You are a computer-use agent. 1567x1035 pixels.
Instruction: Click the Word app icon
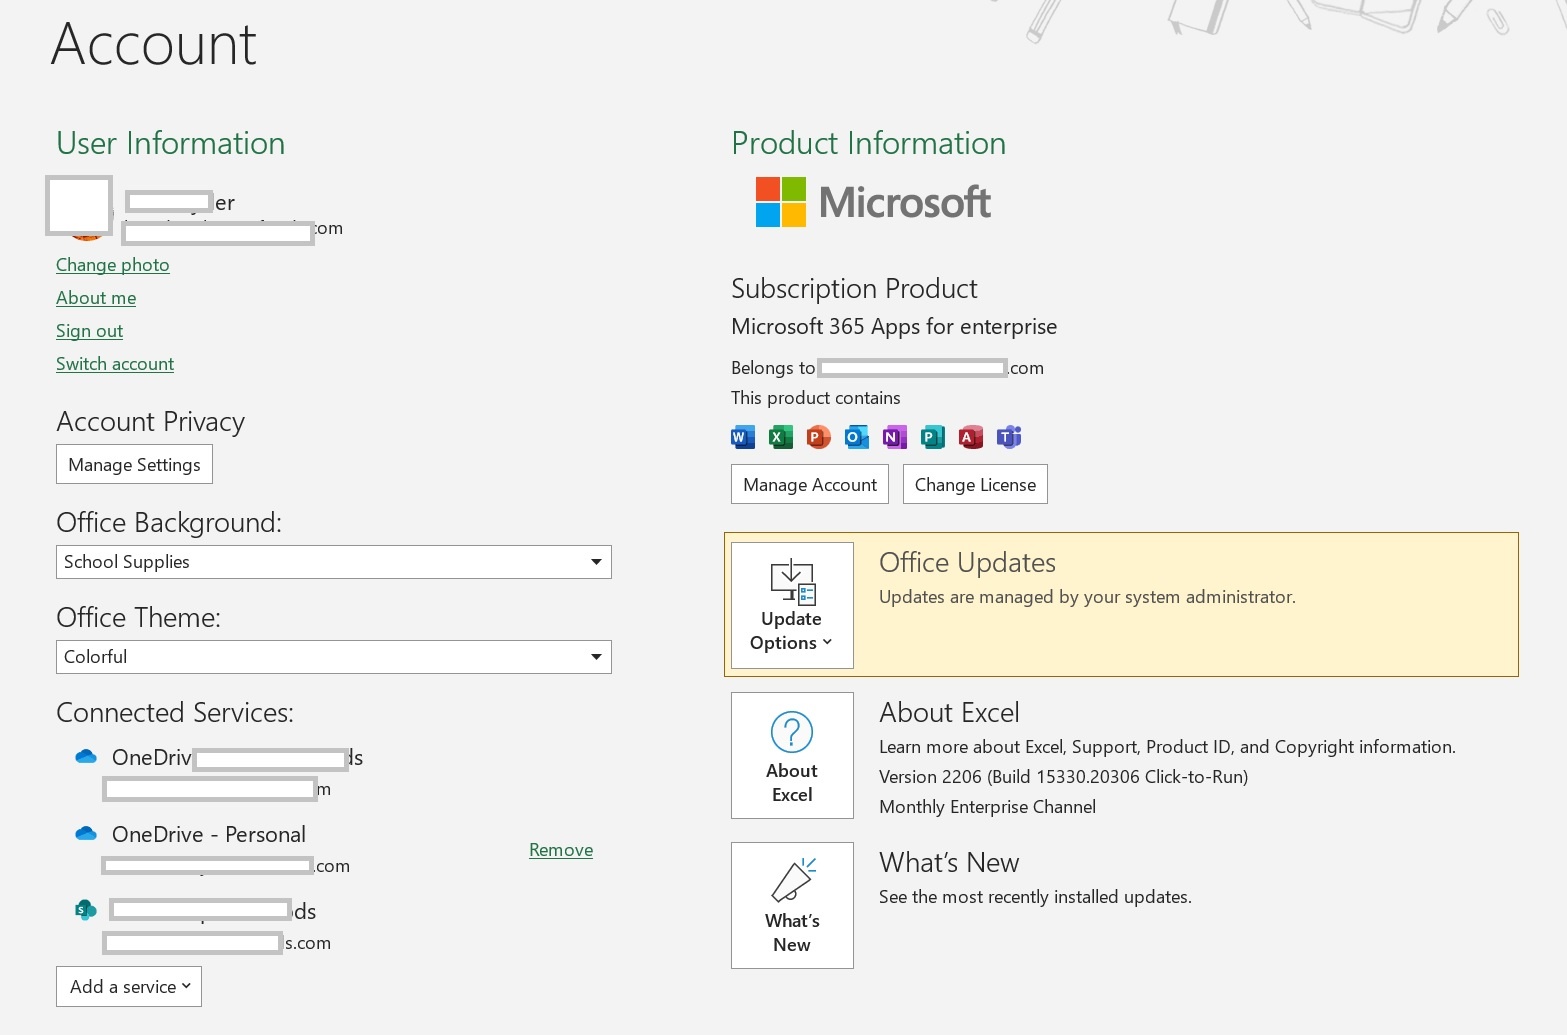click(x=742, y=437)
